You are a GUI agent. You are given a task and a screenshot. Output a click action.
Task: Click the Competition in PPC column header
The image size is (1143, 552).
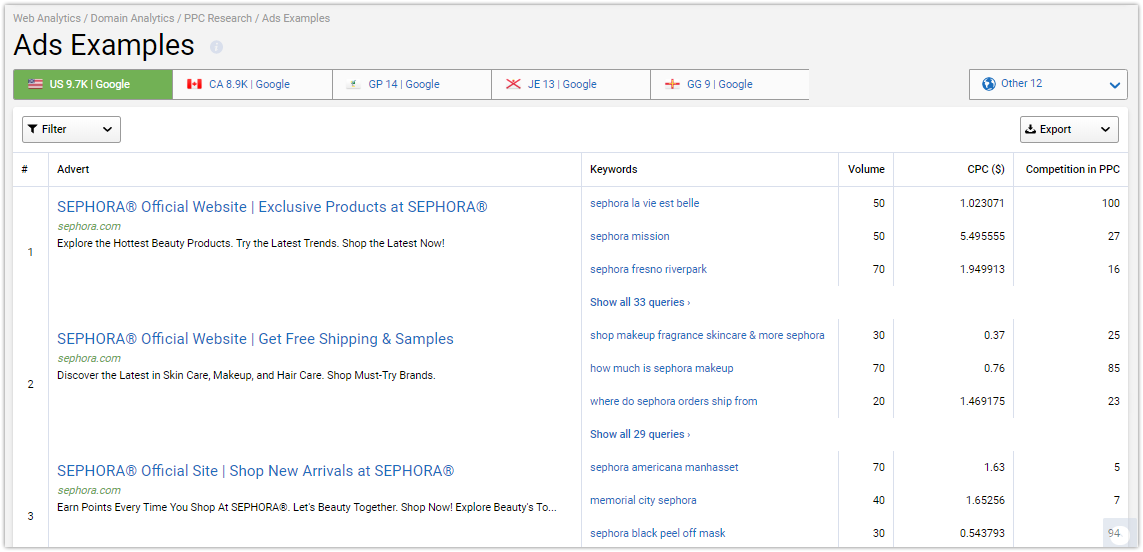1072,169
